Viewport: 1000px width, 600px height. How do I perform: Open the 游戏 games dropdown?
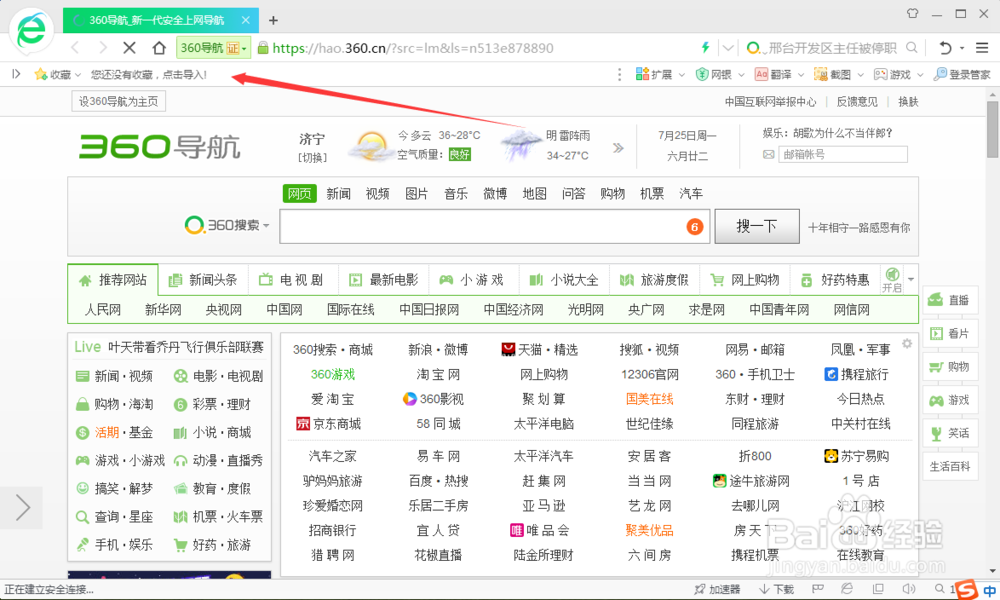pos(899,75)
